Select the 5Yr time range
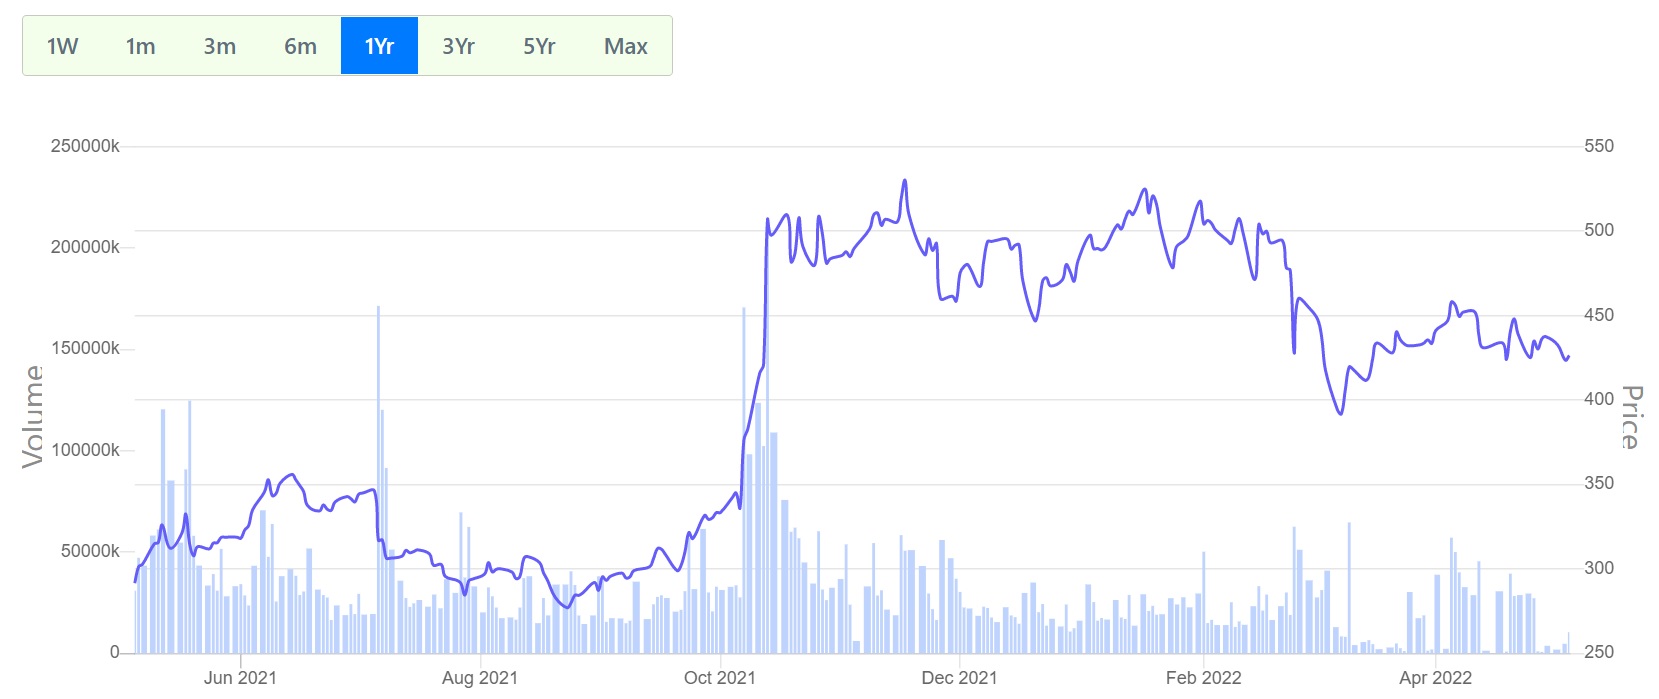 click(x=539, y=46)
